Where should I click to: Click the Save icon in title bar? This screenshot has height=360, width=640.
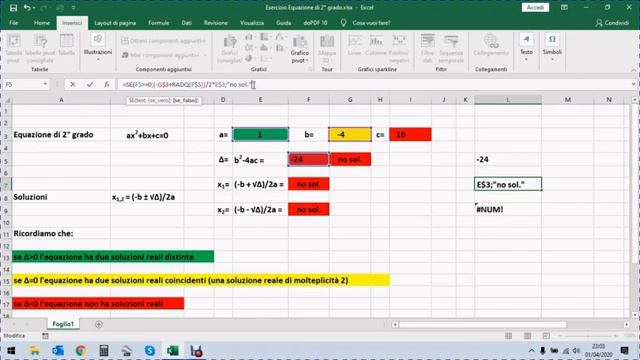tap(13, 8)
